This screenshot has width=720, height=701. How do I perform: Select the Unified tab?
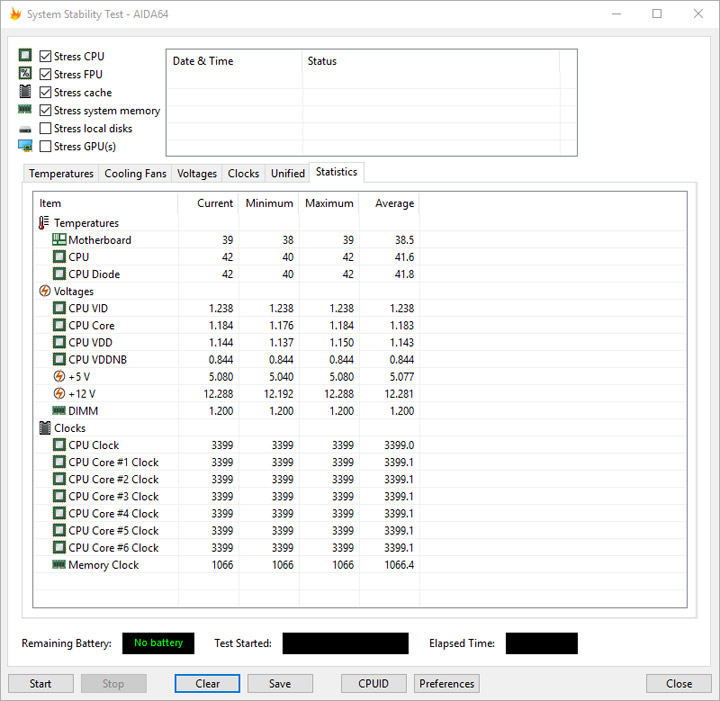click(287, 174)
